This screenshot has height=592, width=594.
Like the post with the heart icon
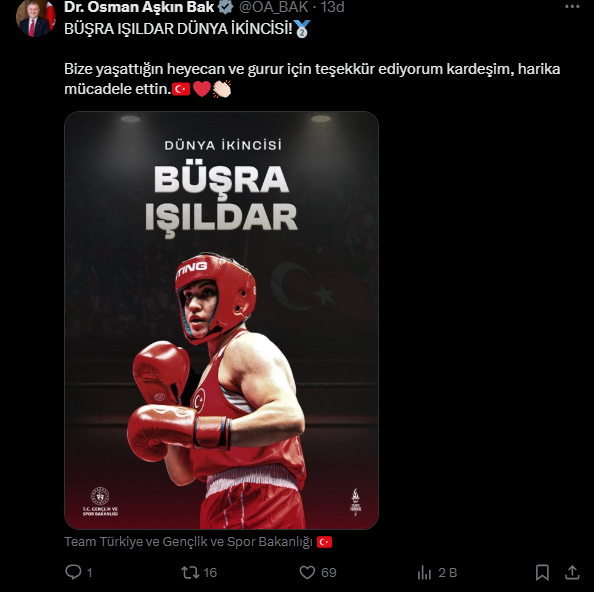[x=307, y=572]
